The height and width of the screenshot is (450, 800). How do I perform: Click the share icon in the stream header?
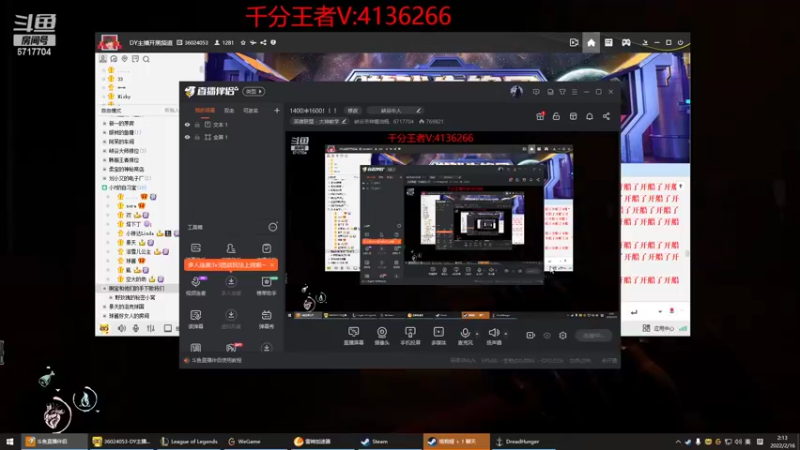(606, 116)
